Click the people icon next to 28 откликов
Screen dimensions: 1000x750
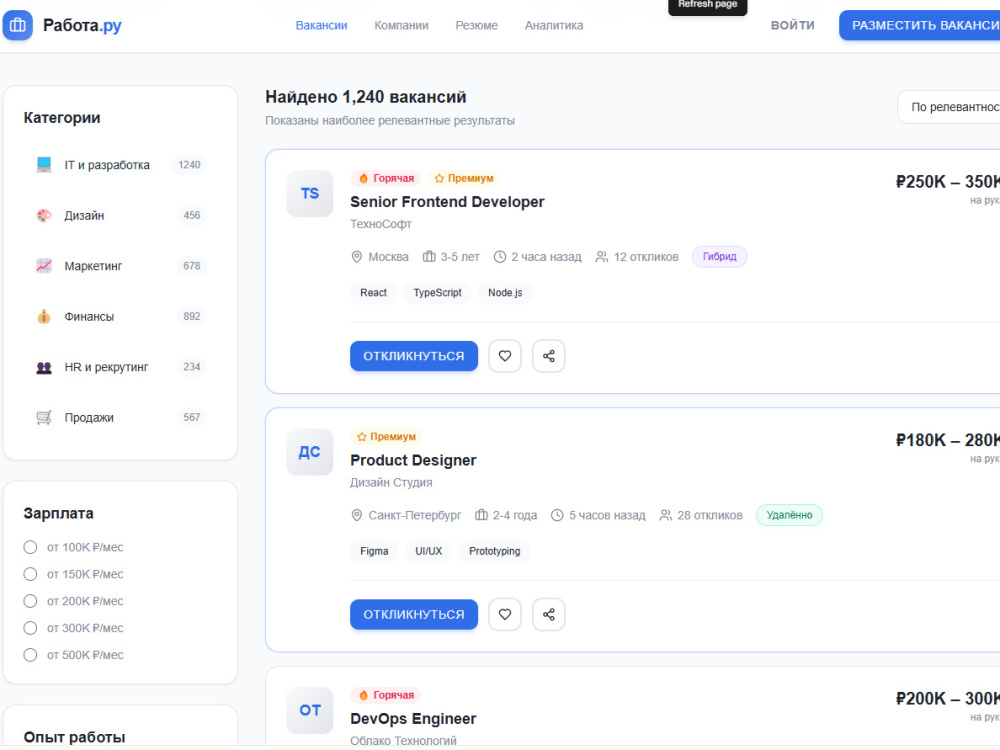666,515
